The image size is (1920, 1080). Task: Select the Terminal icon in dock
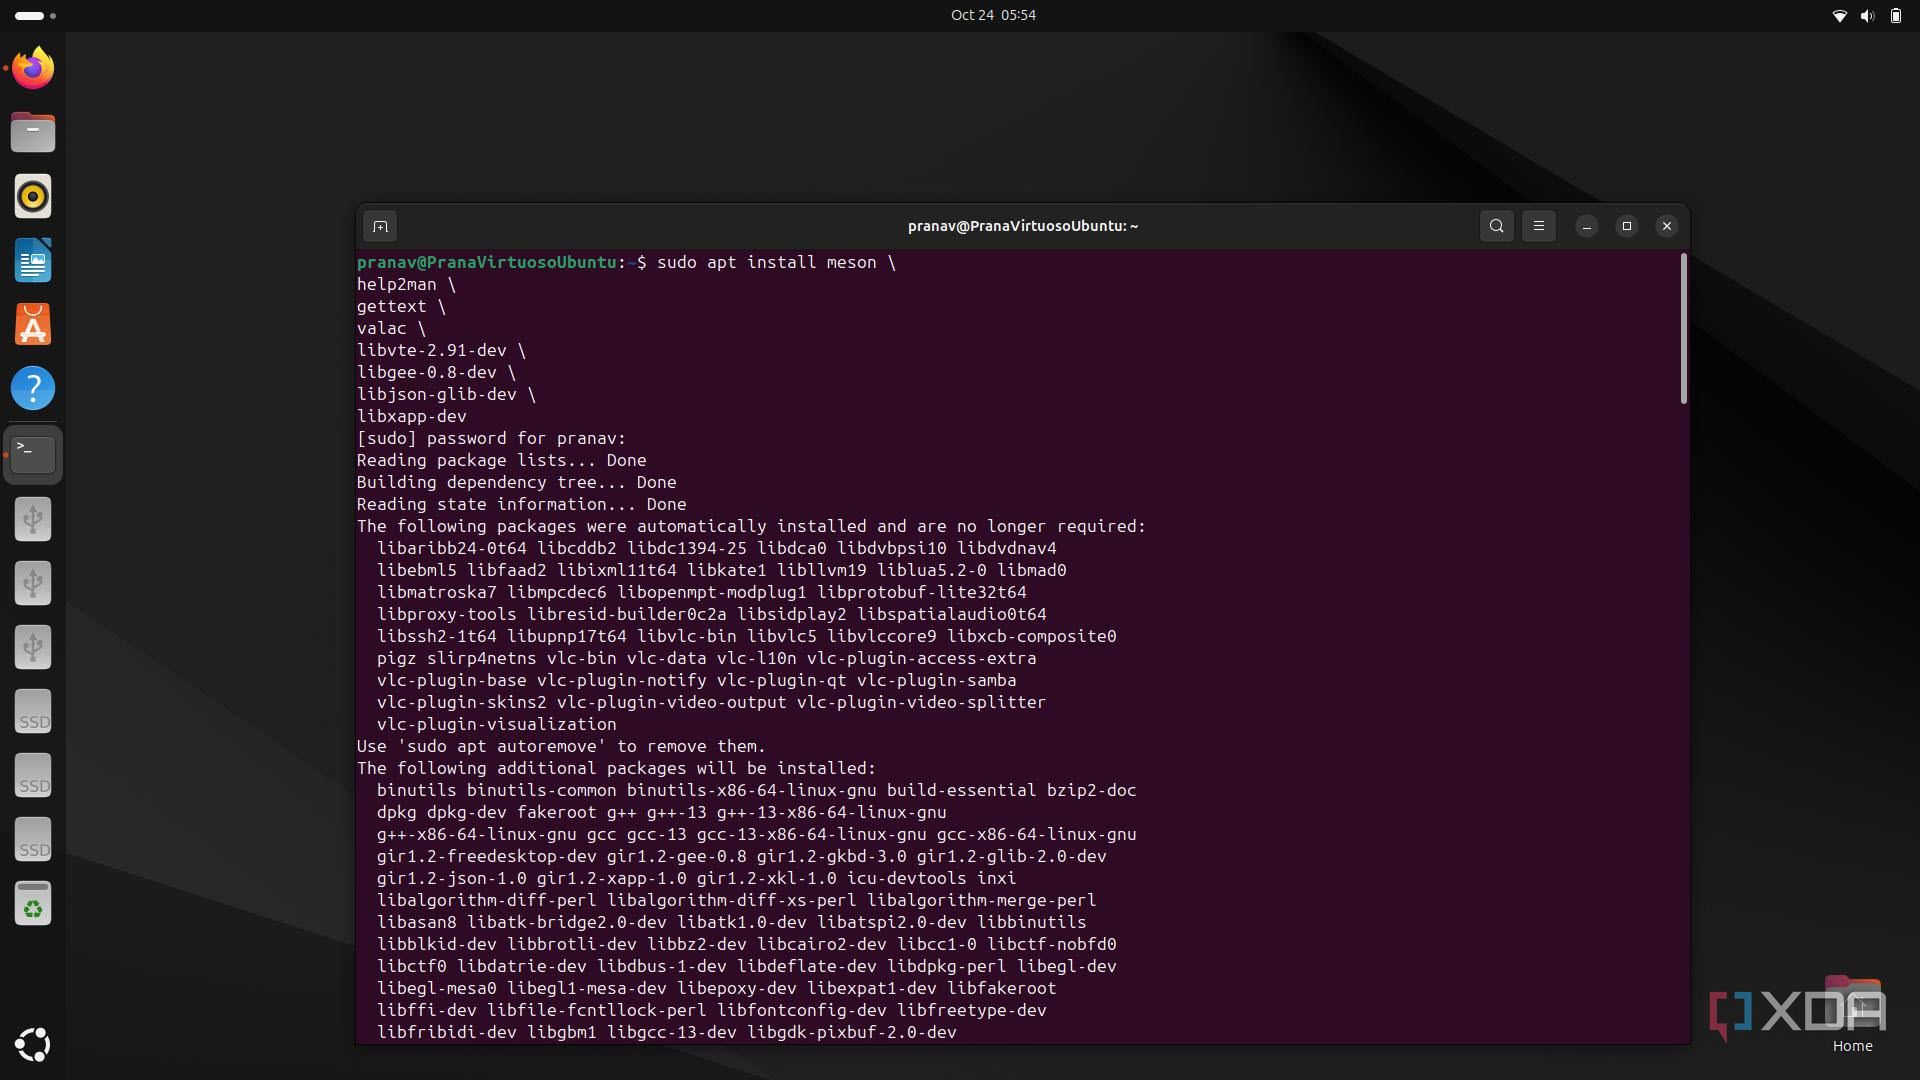tap(33, 454)
